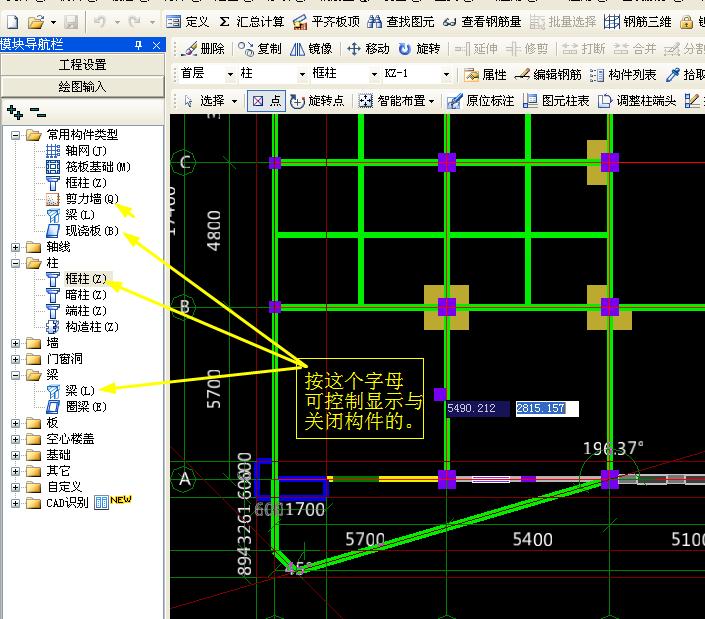This screenshot has height=619, width=705.
Task: Toggle 旋转点 rotate-point placement mode
Action: pos(317,101)
